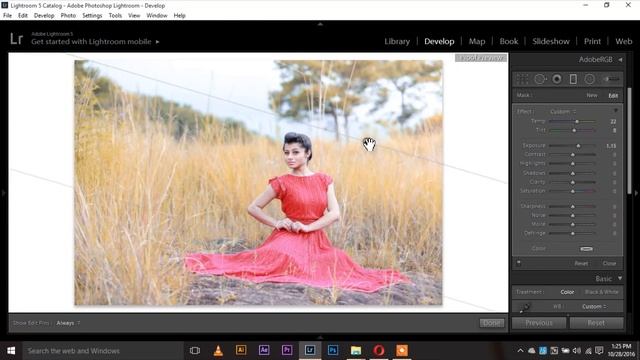640x360 pixels.
Task: Switch to the Map module
Action: point(477,41)
